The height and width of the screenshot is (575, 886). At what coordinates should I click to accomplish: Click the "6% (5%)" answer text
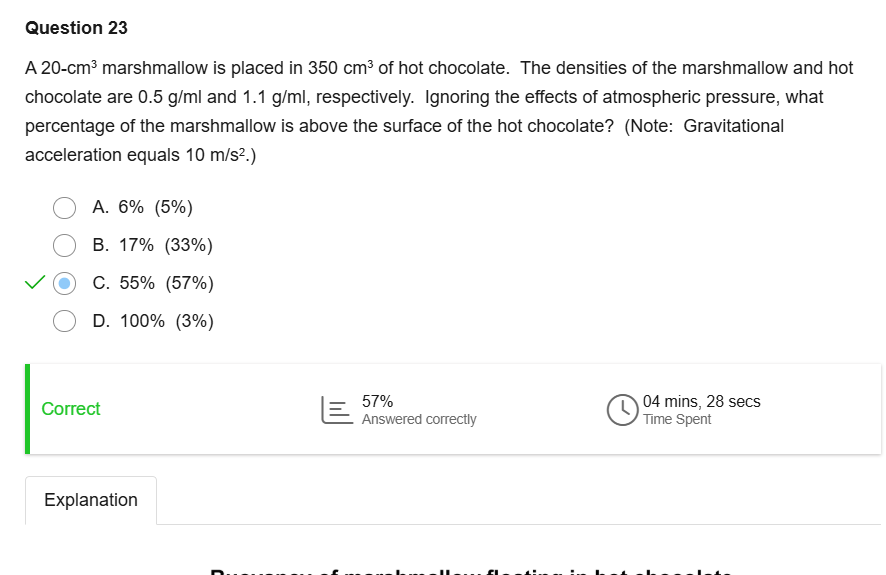pyautogui.click(x=143, y=207)
